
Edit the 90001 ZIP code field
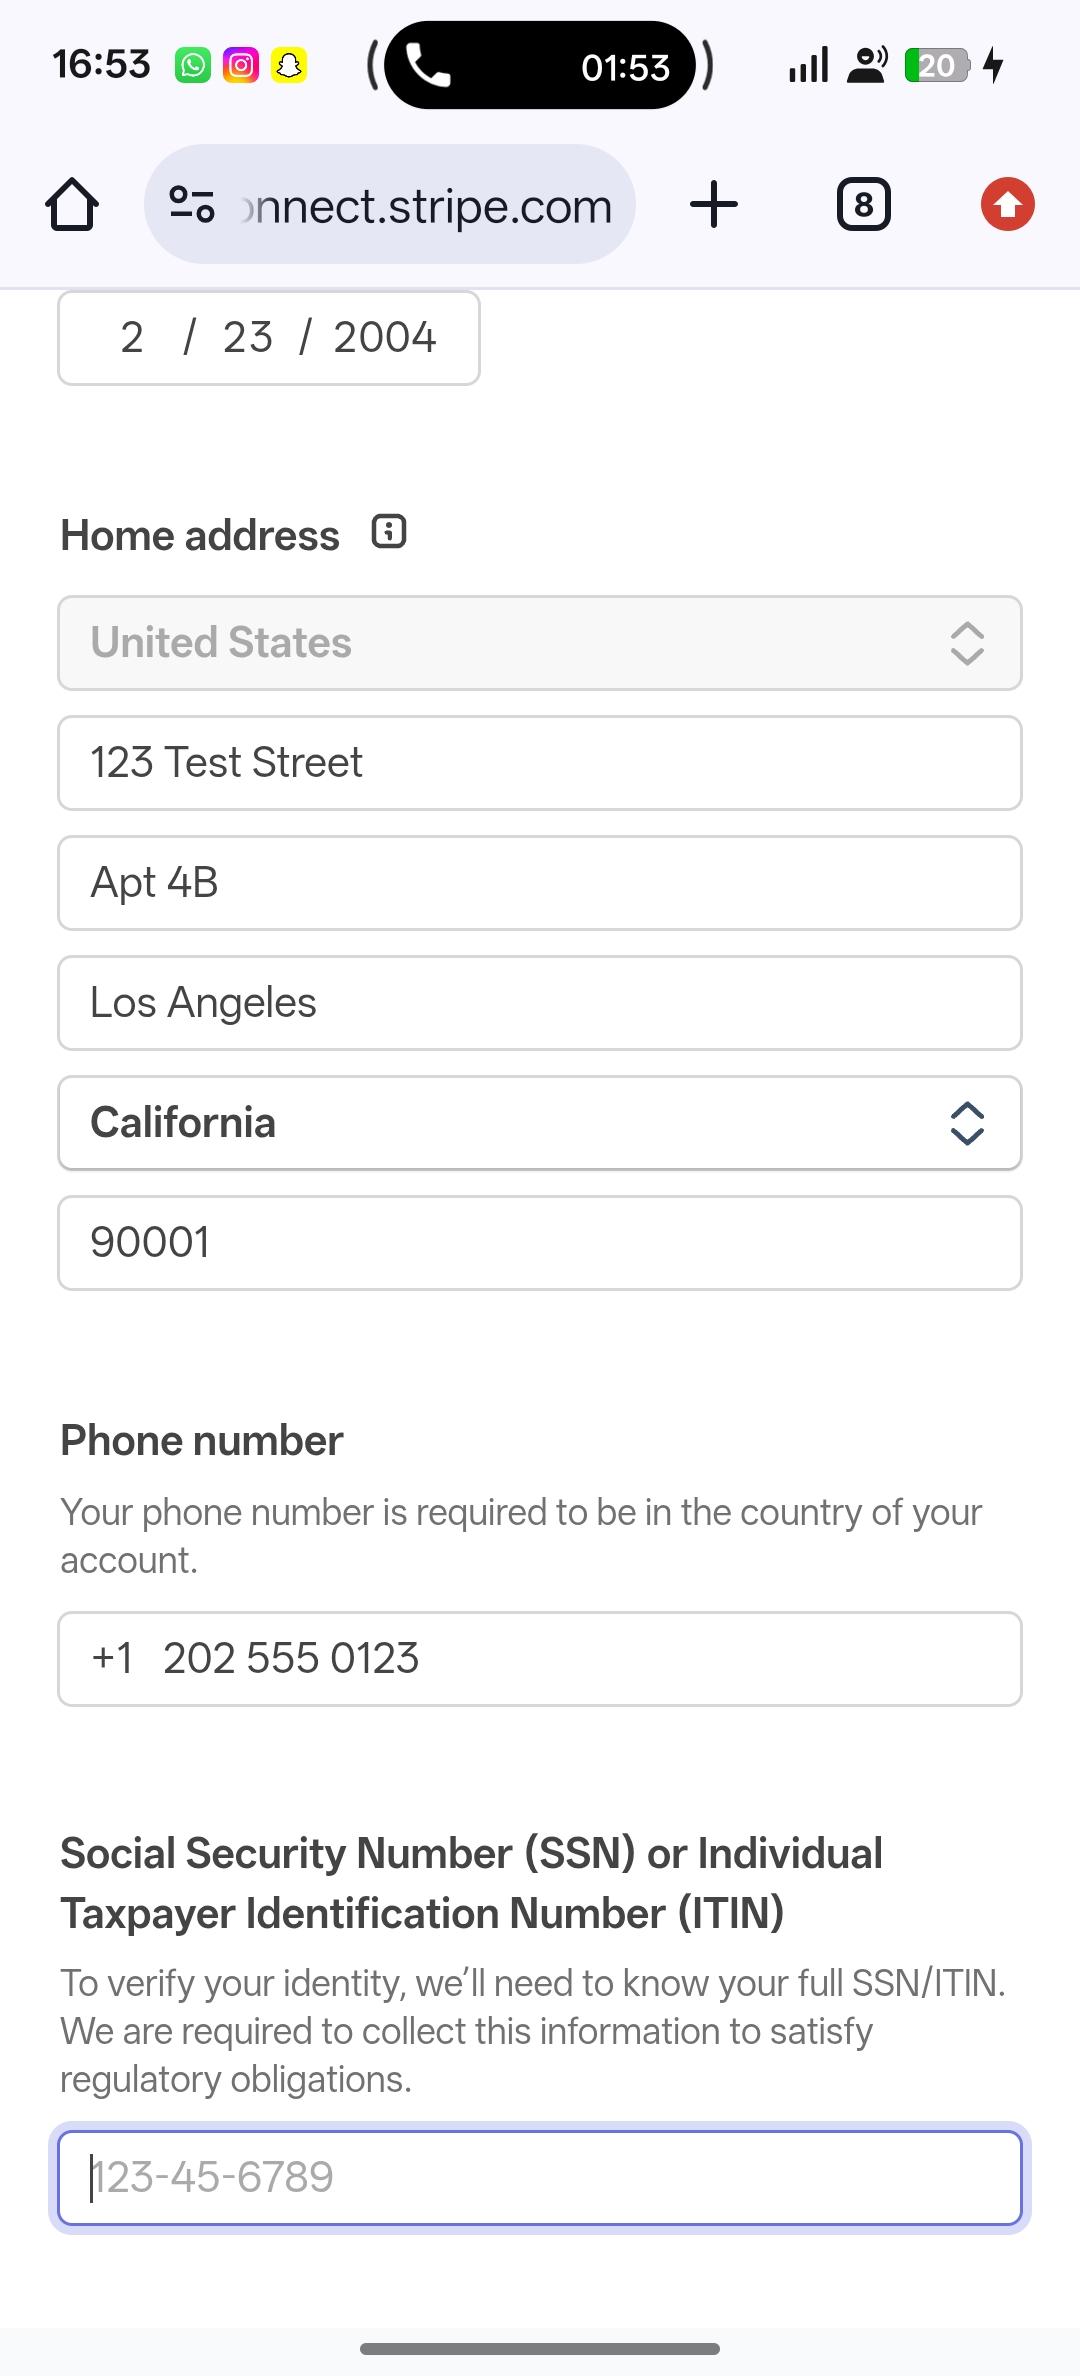point(540,1243)
